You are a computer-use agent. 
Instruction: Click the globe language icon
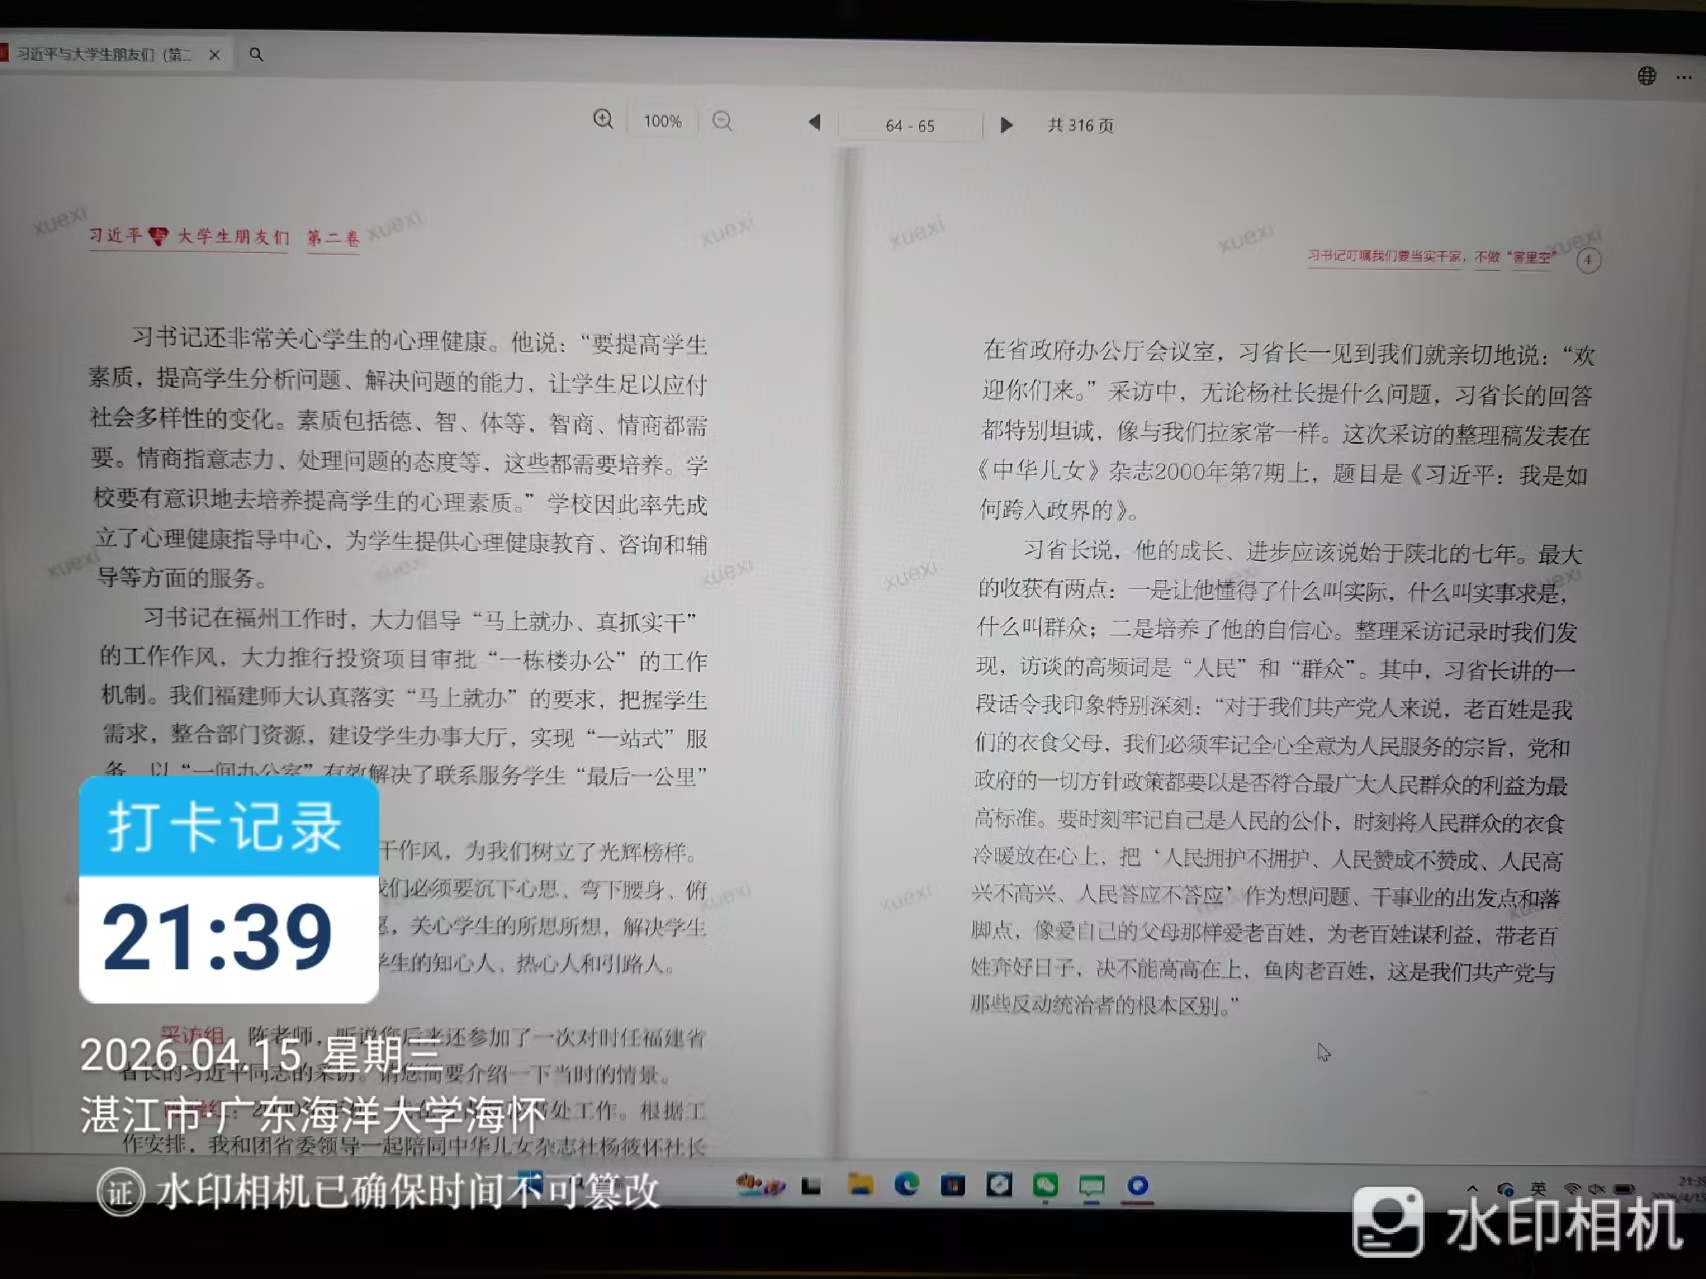(x=1646, y=76)
